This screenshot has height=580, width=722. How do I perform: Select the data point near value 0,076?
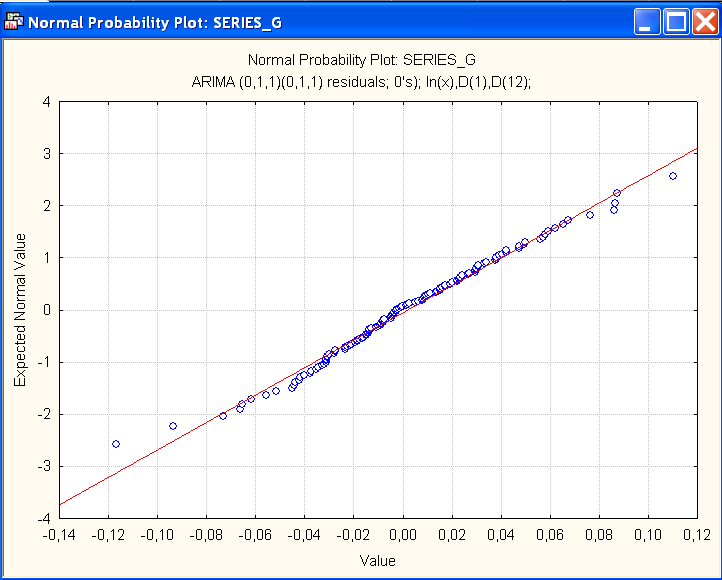click(x=590, y=215)
